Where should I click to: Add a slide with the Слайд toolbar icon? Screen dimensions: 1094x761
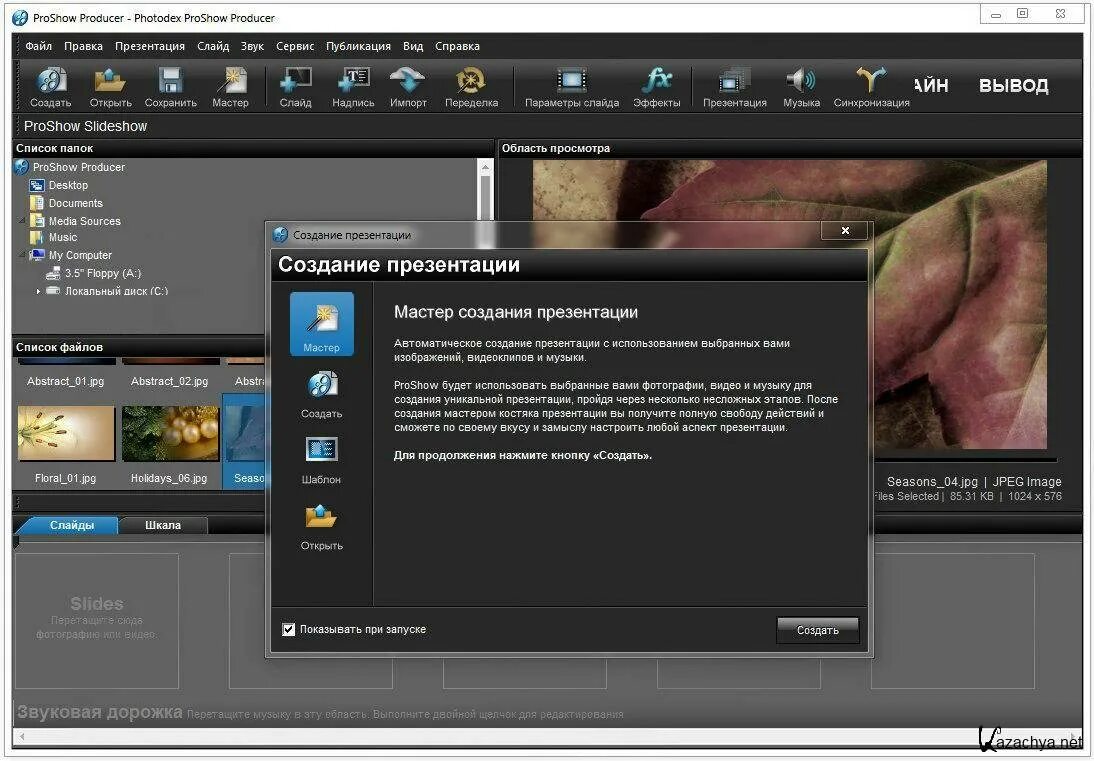tap(296, 87)
